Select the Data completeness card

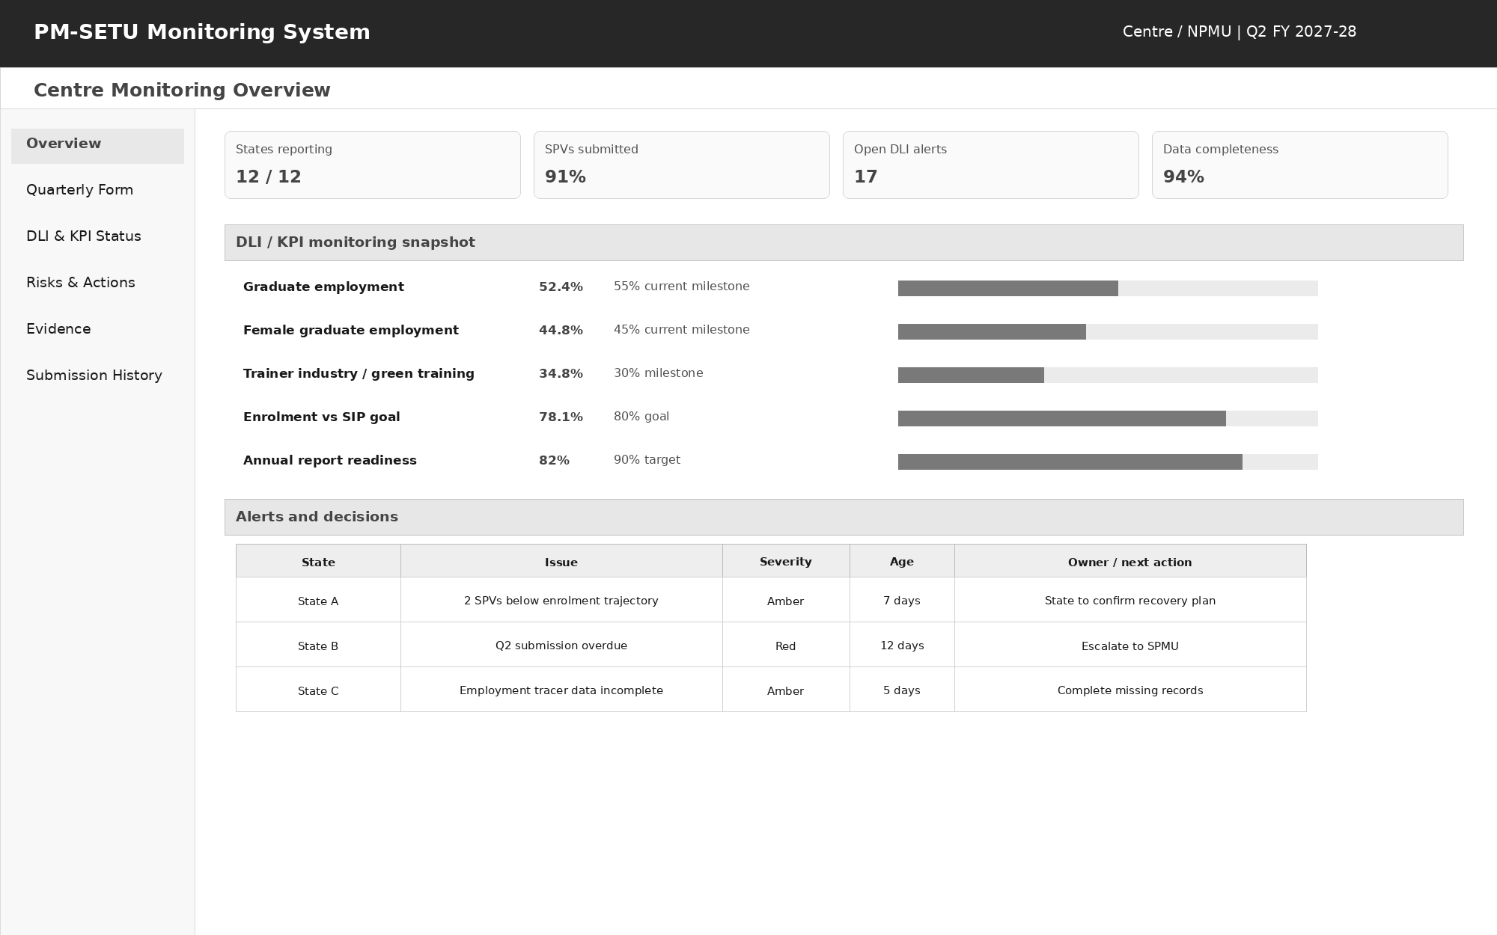(x=1299, y=165)
